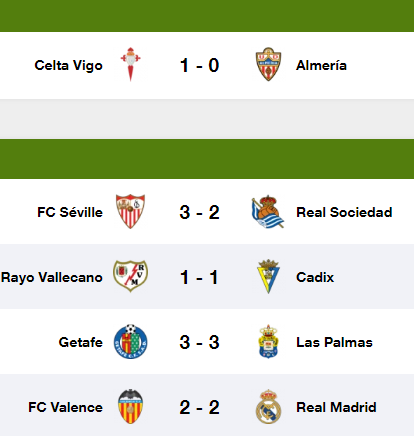Viewport: 414px width, 436px height.
Task: View the 3 - 3 match details
Action: [199, 342]
